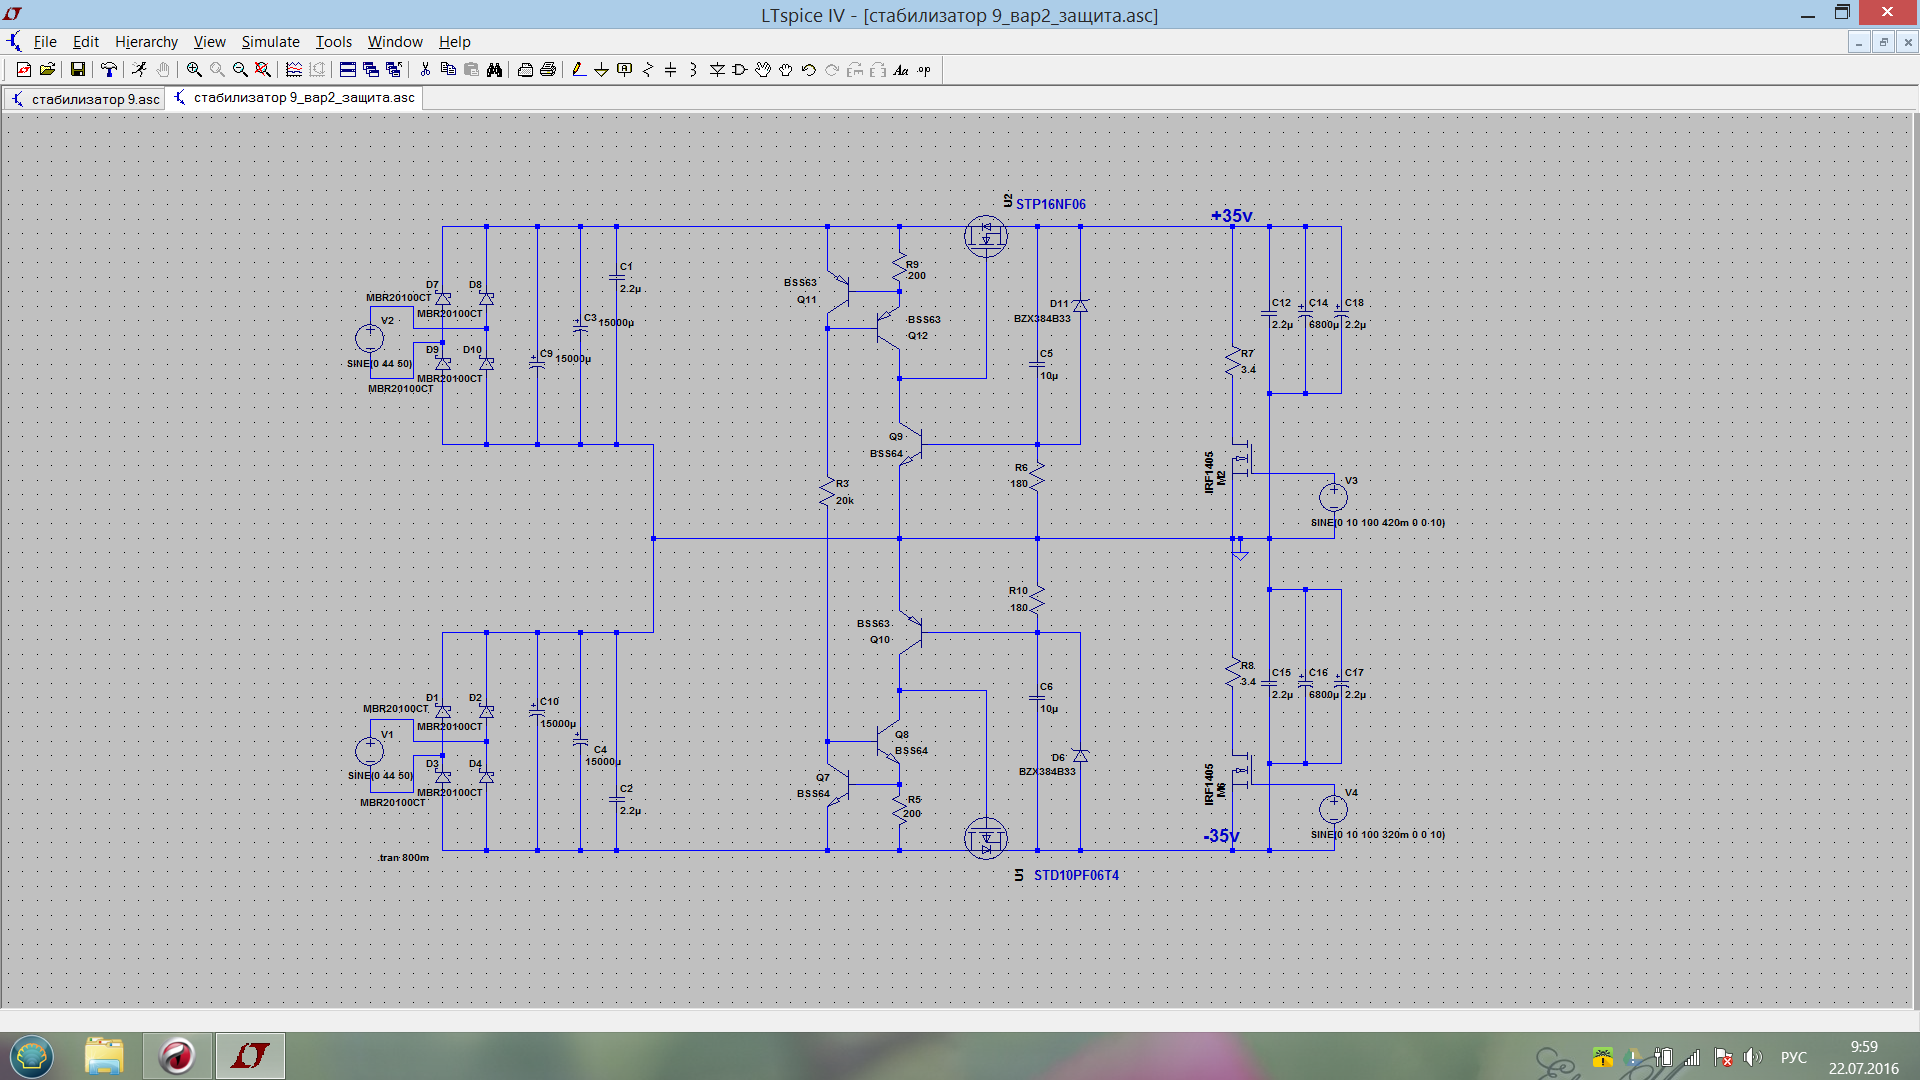1920x1080 pixels.
Task: Click the Find binoculars icon
Action: 494,70
